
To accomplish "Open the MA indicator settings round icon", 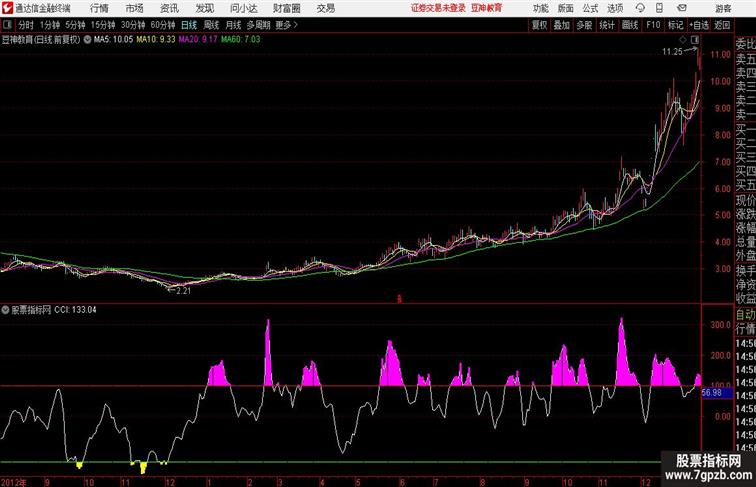I will [87, 40].
